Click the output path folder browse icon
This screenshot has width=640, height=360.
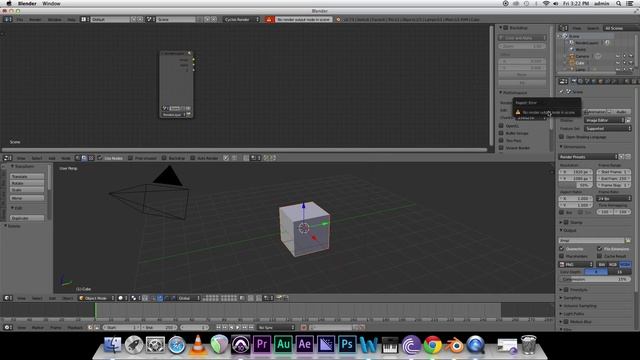pos(628,240)
